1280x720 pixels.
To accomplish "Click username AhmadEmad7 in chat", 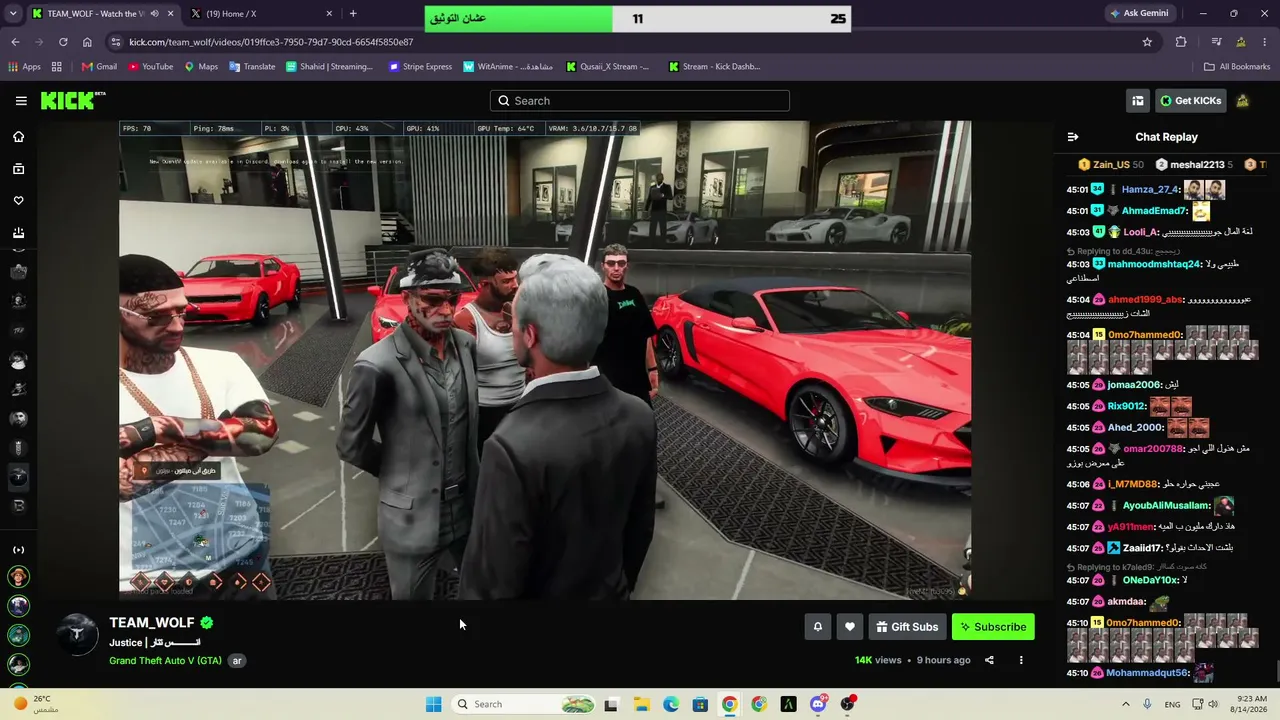I will tap(1154, 212).
